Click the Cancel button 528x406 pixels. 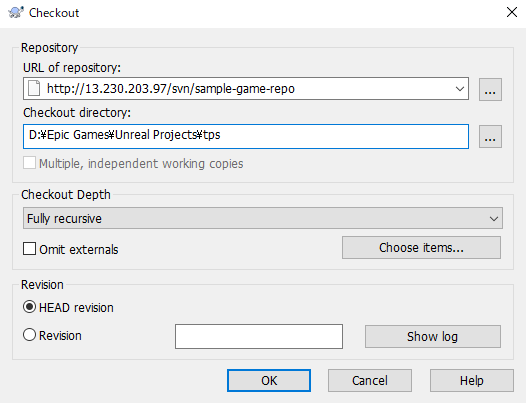[370, 381]
